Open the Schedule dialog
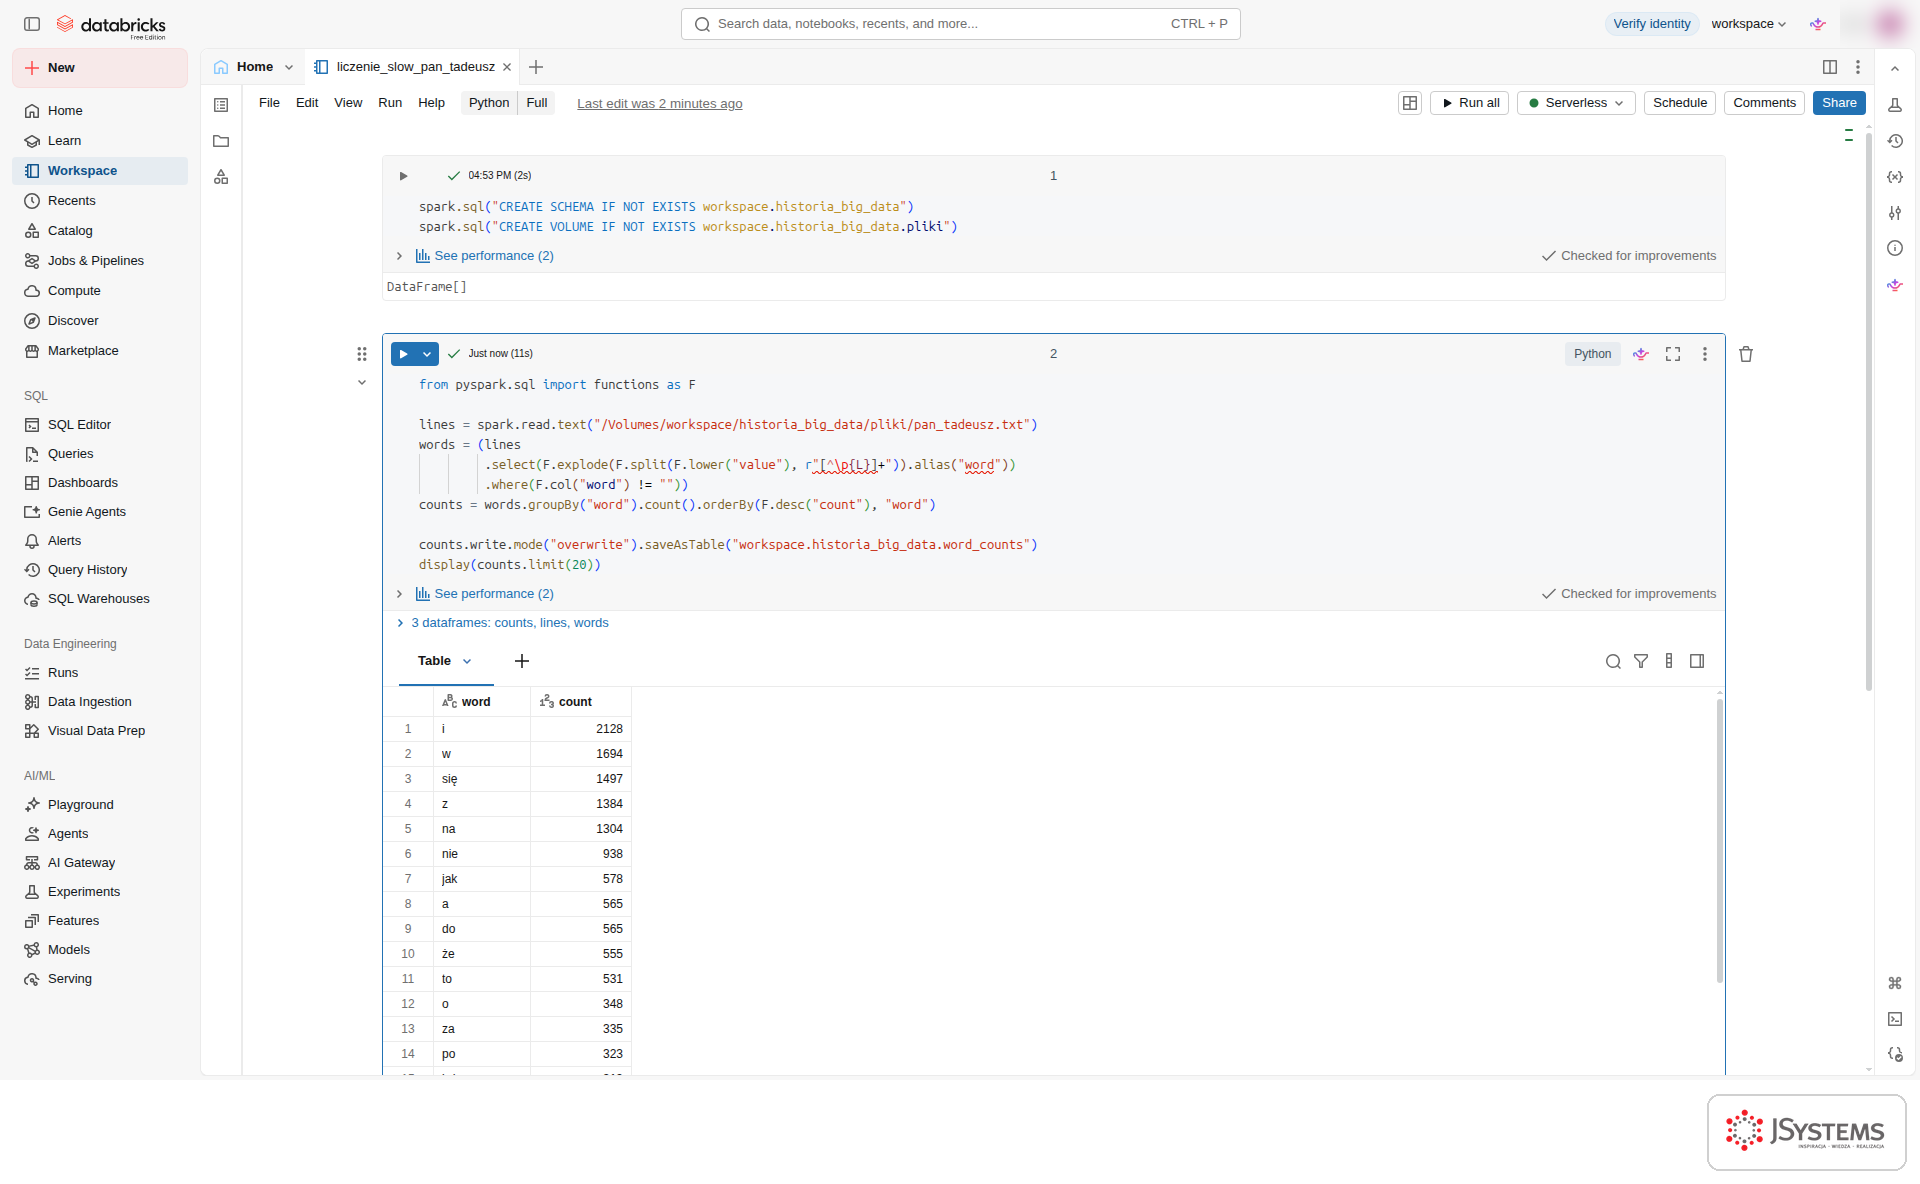This screenshot has width=1920, height=1184. pyautogui.click(x=1680, y=103)
